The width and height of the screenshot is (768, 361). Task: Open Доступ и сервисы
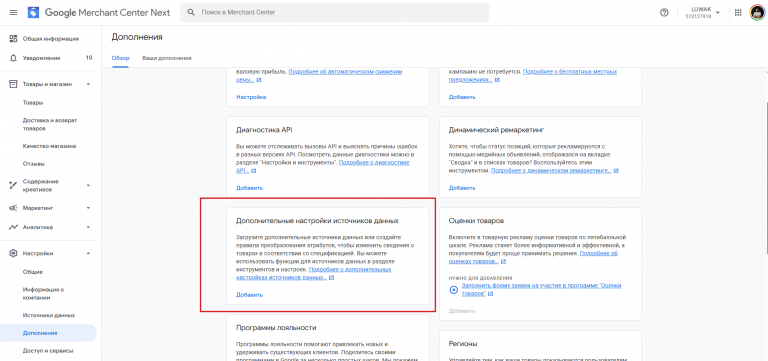[x=48, y=351]
